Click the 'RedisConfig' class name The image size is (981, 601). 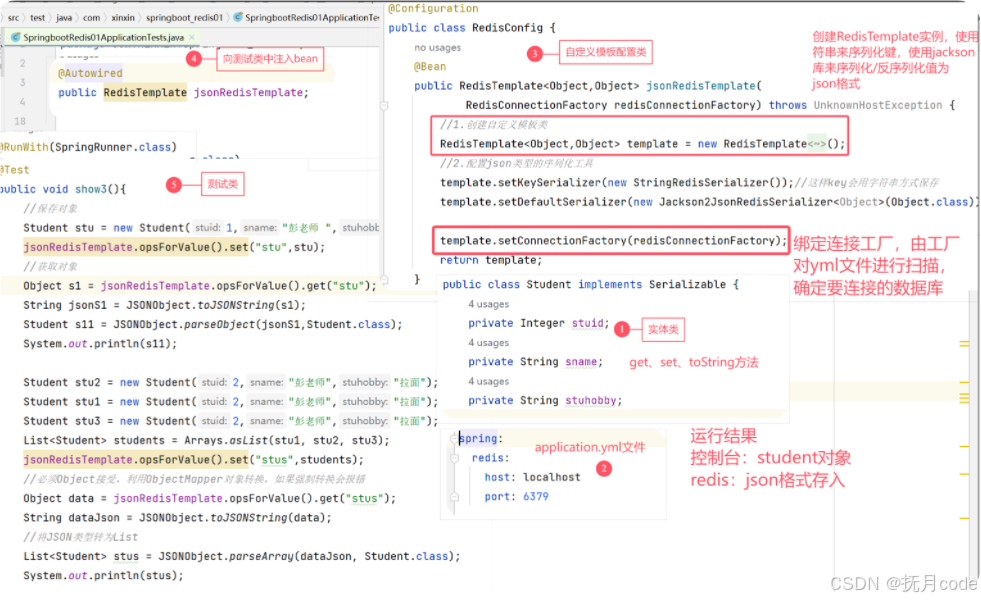(507, 28)
